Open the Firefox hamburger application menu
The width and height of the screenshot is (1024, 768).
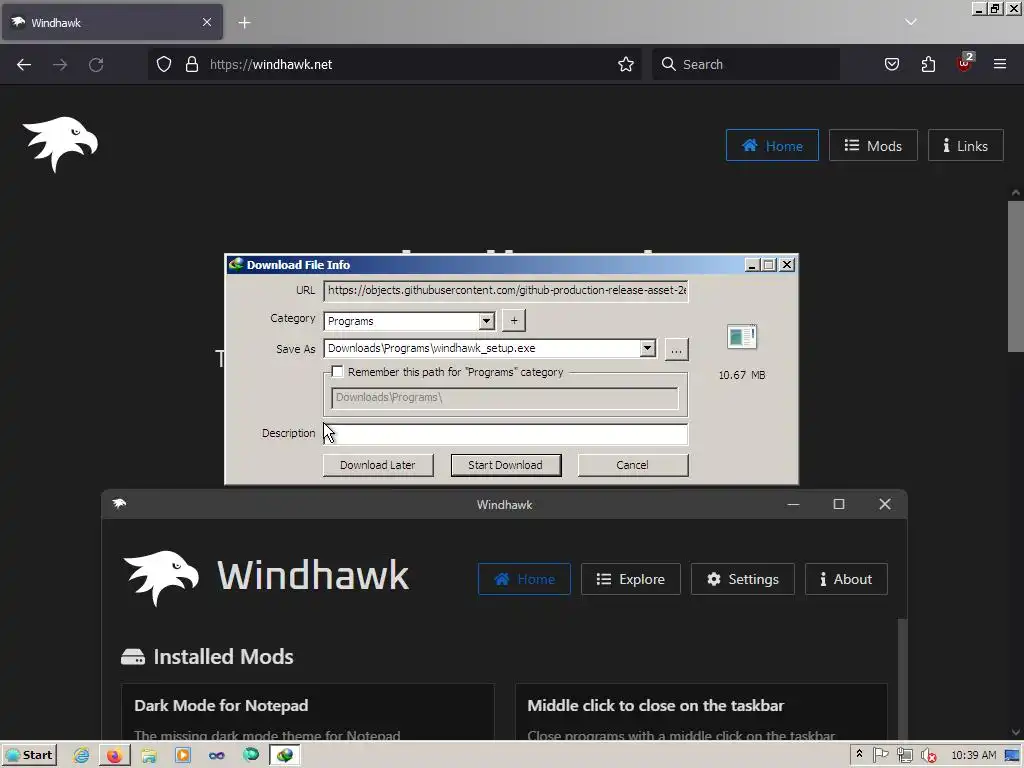click(x=1000, y=65)
